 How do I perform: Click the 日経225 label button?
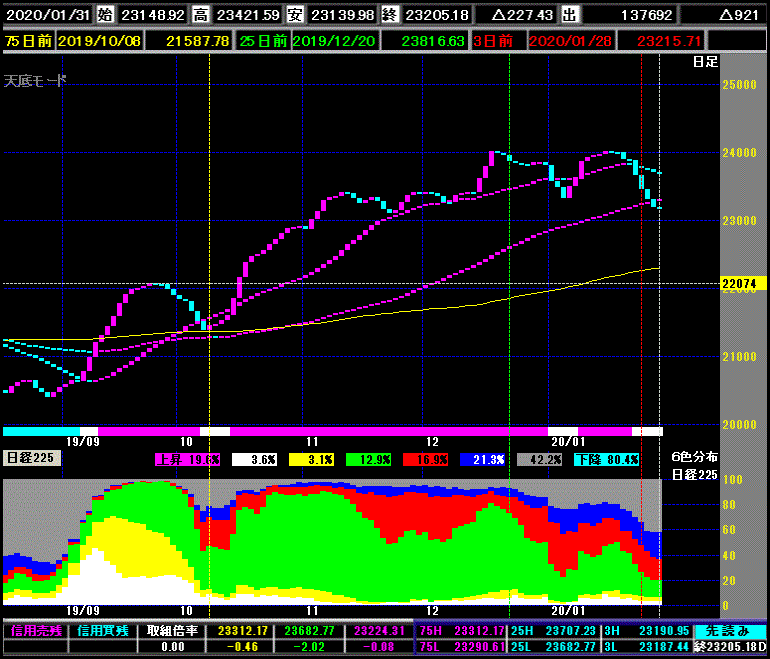point(33,458)
